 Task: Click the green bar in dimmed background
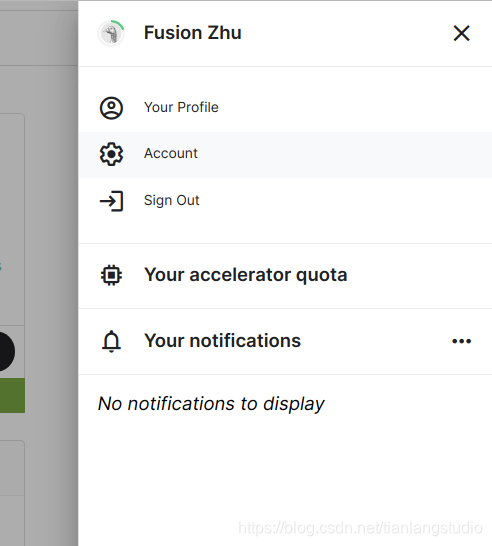coord(12,396)
